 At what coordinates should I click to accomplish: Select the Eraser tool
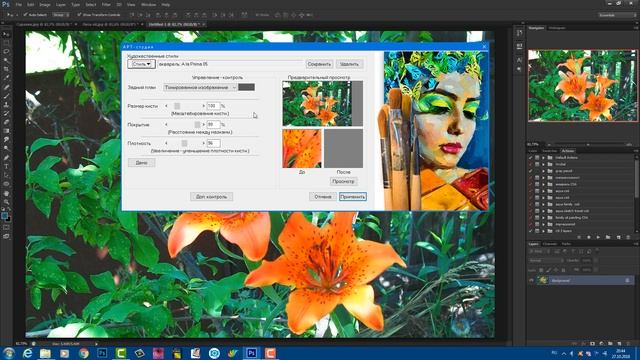[6, 122]
